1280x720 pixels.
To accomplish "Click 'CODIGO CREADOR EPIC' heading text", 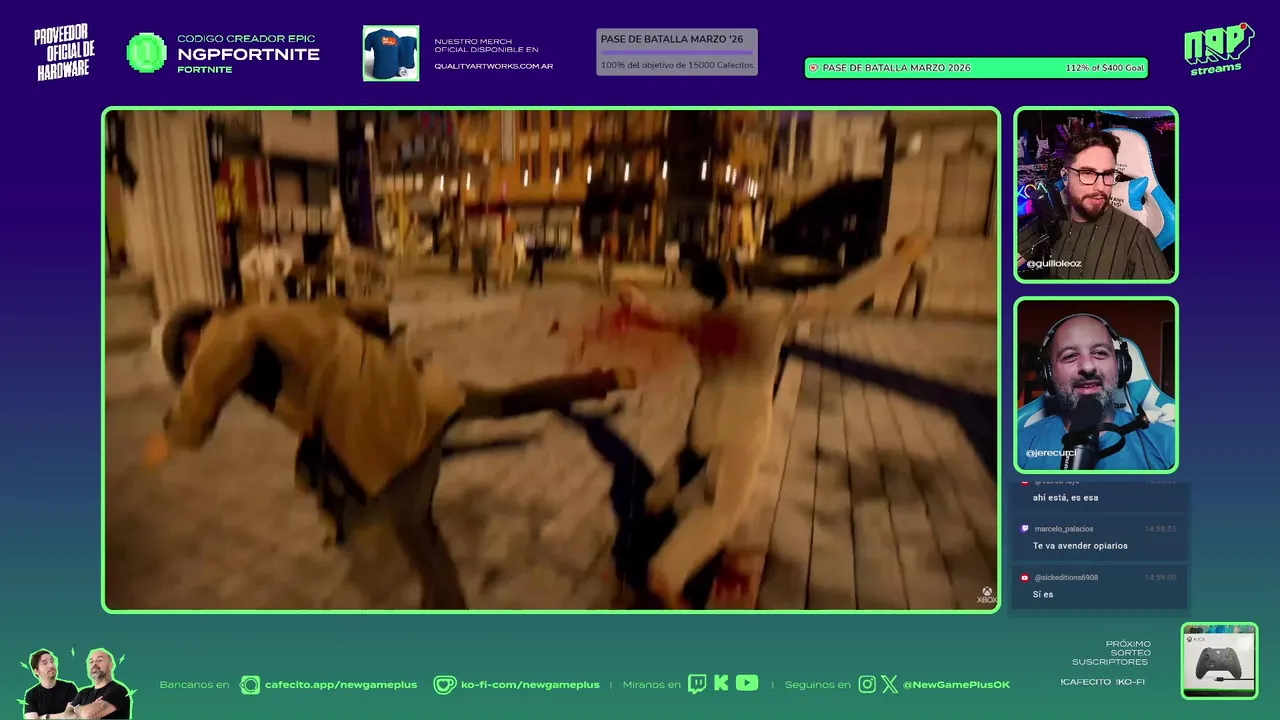I will 246,39.
